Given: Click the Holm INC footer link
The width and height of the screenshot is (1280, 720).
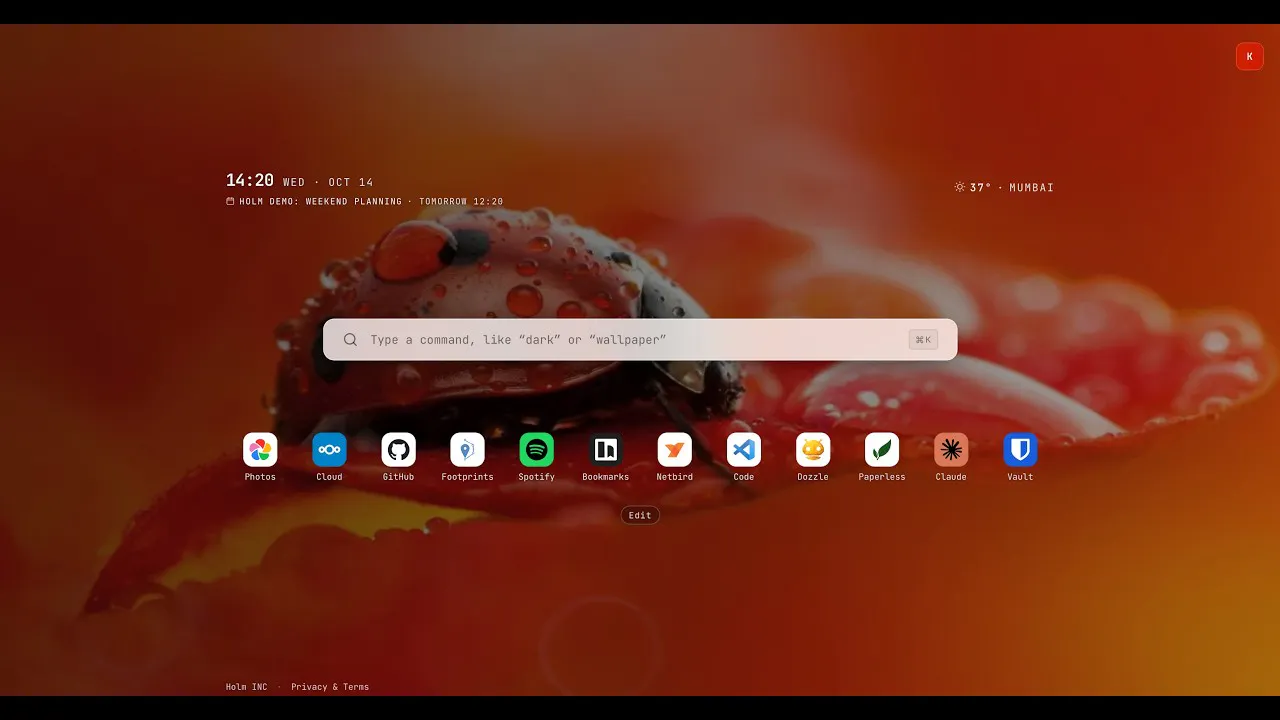Looking at the screenshot, I should pyautogui.click(x=247, y=687).
